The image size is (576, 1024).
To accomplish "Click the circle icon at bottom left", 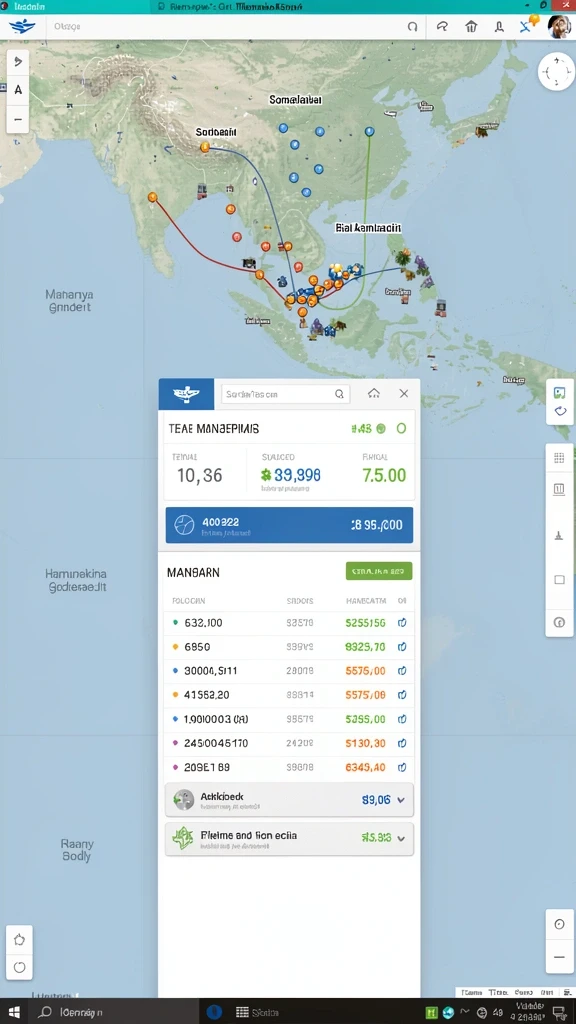I will pyautogui.click(x=19, y=967).
